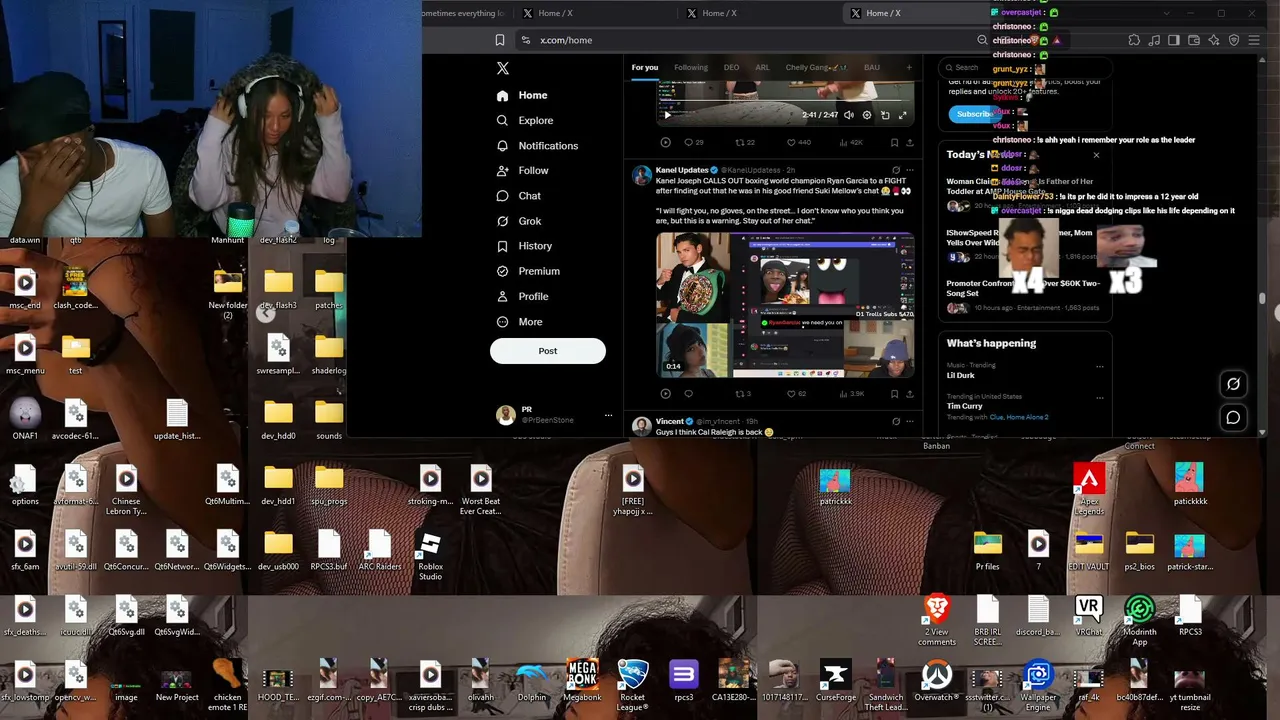Select the For you timeline tab

point(645,68)
